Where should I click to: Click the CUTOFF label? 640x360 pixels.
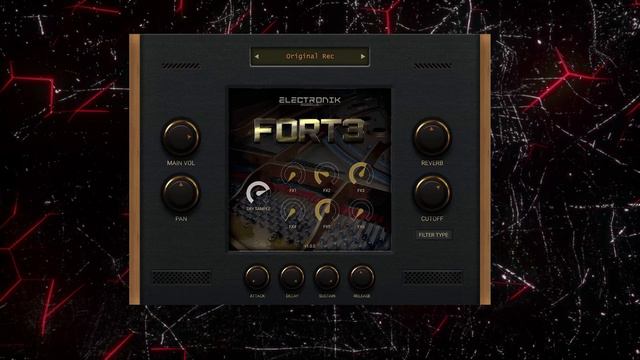click(x=432, y=219)
